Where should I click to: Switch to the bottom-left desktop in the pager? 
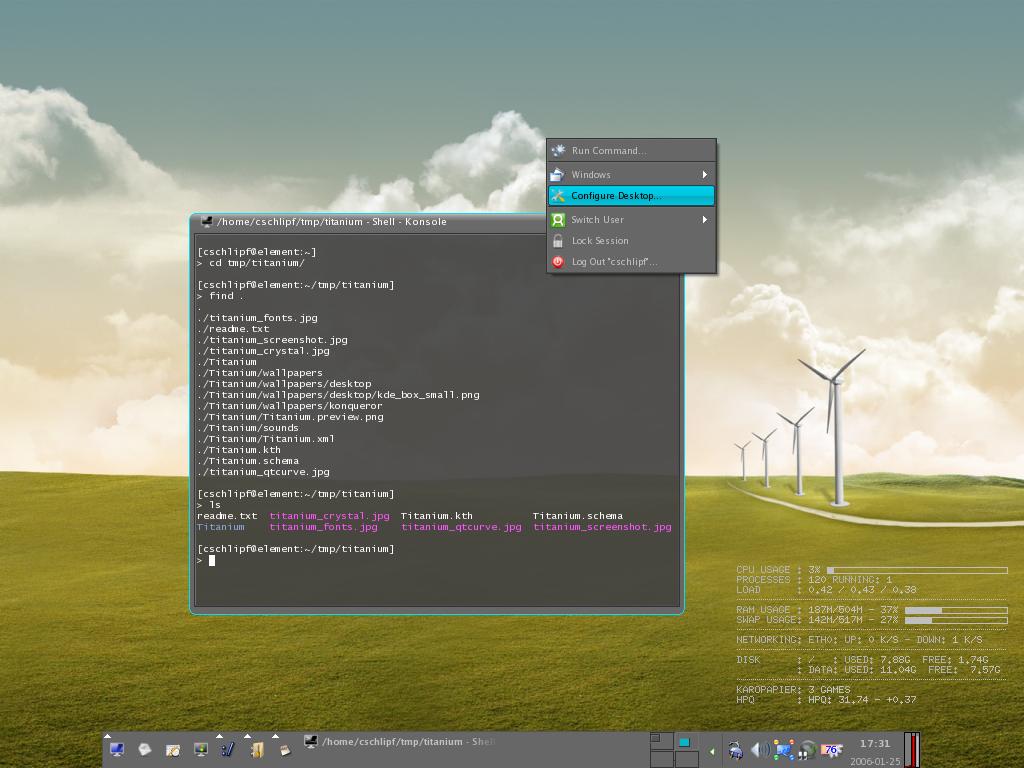pos(661,759)
